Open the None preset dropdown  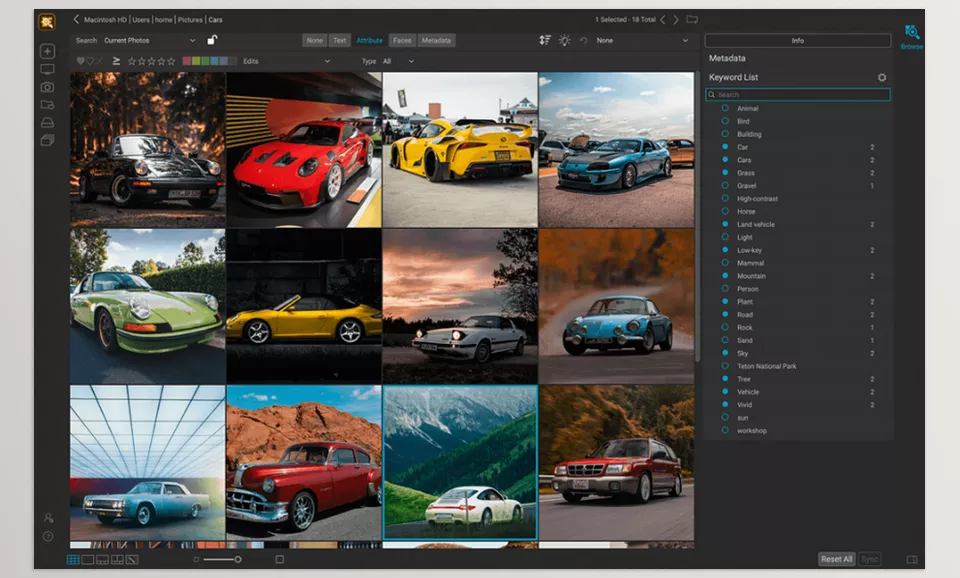(x=642, y=40)
